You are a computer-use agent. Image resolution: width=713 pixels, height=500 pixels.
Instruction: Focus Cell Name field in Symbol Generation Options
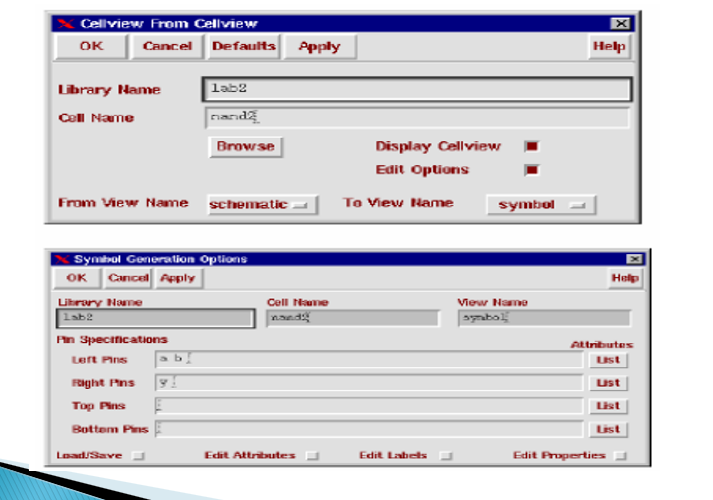(x=353, y=318)
